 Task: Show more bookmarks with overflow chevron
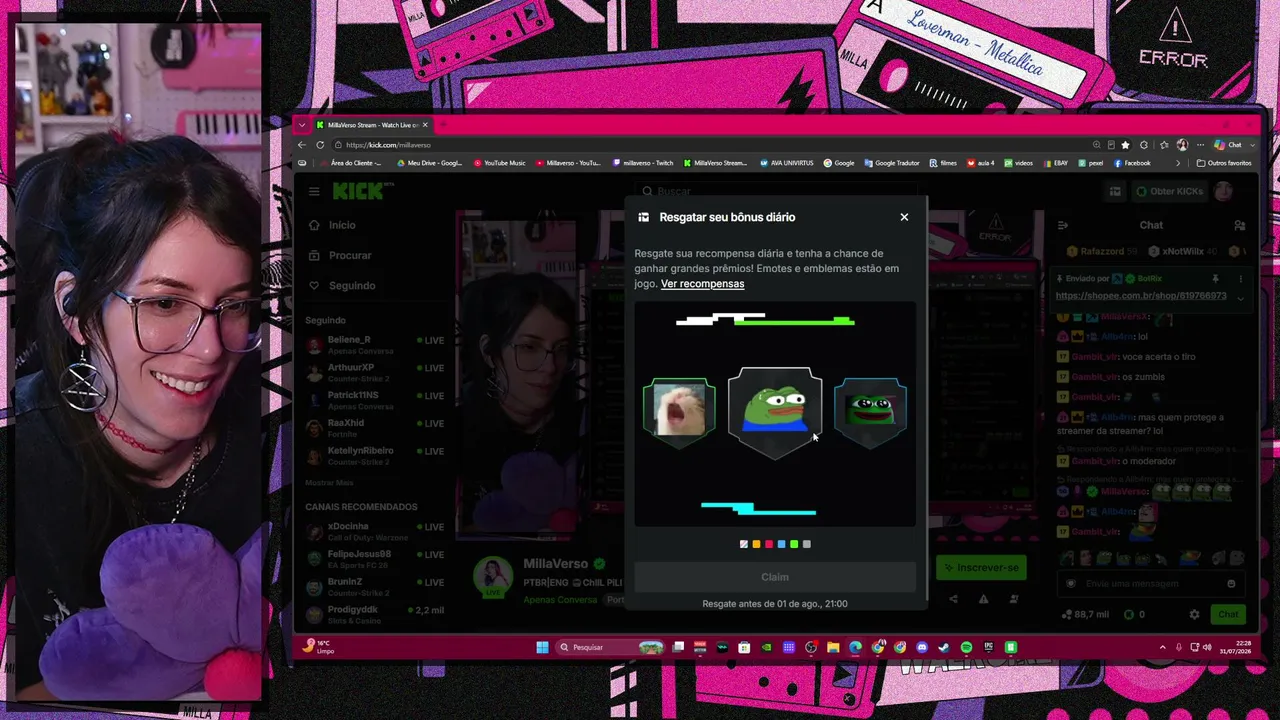point(1177,163)
